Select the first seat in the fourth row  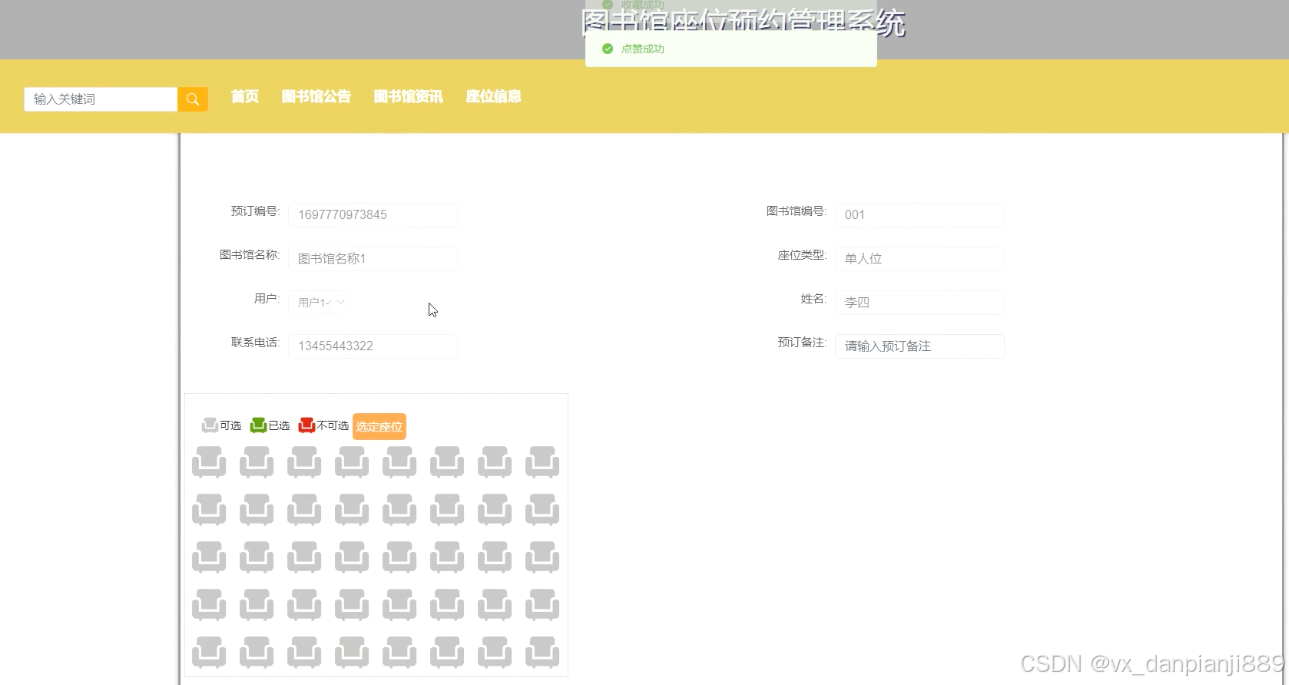209,605
